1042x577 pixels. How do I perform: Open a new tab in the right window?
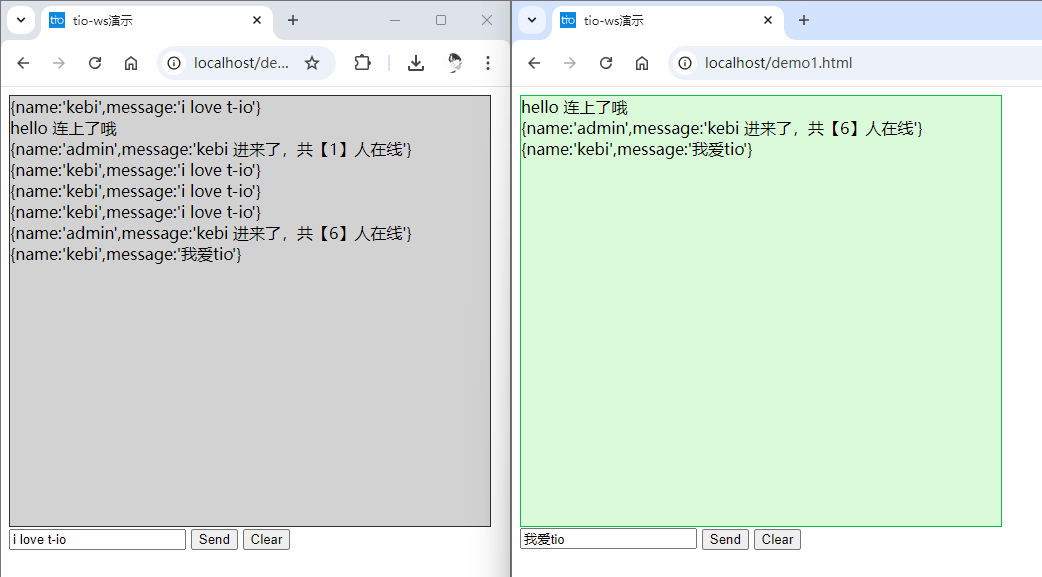click(x=804, y=19)
